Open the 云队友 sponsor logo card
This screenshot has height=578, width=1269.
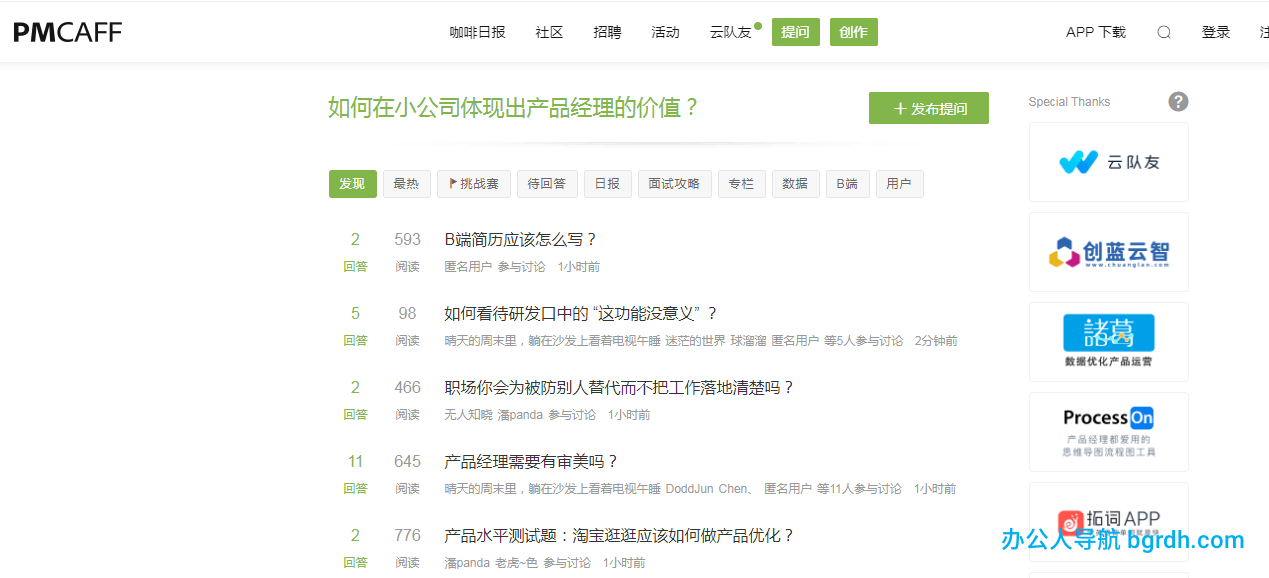coord(1108,162)
